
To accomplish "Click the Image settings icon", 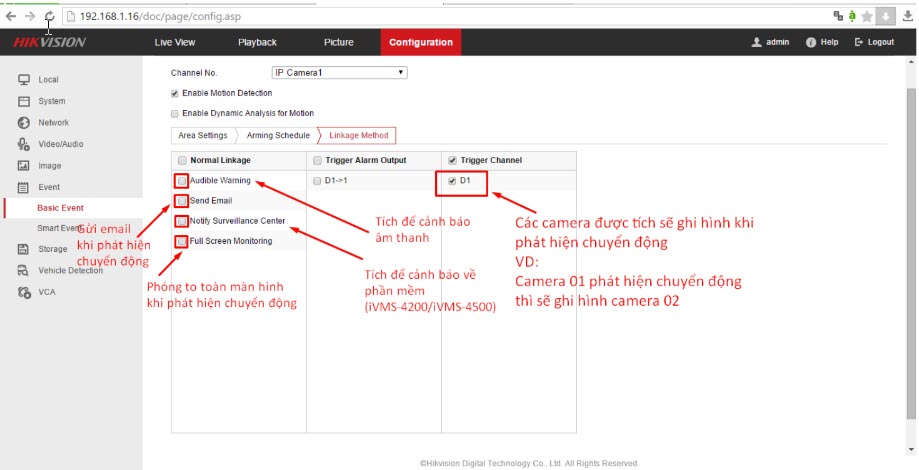I will 23,166.
